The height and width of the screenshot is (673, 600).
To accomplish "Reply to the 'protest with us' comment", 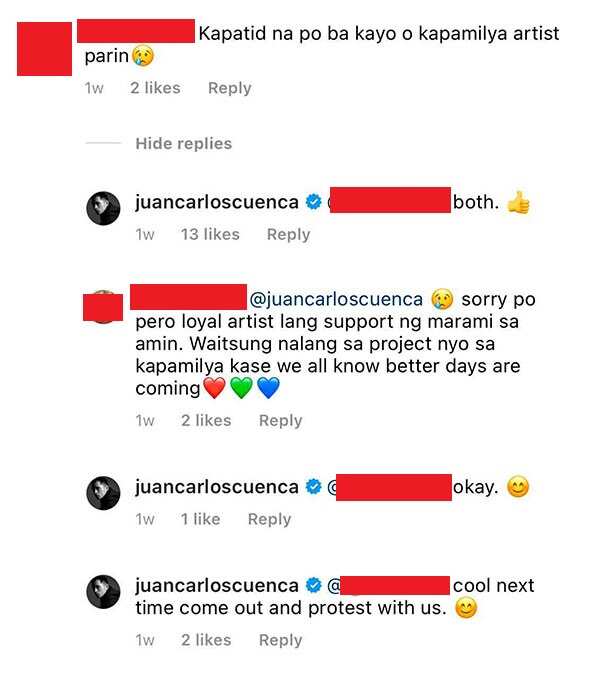I will click(281, 640).
